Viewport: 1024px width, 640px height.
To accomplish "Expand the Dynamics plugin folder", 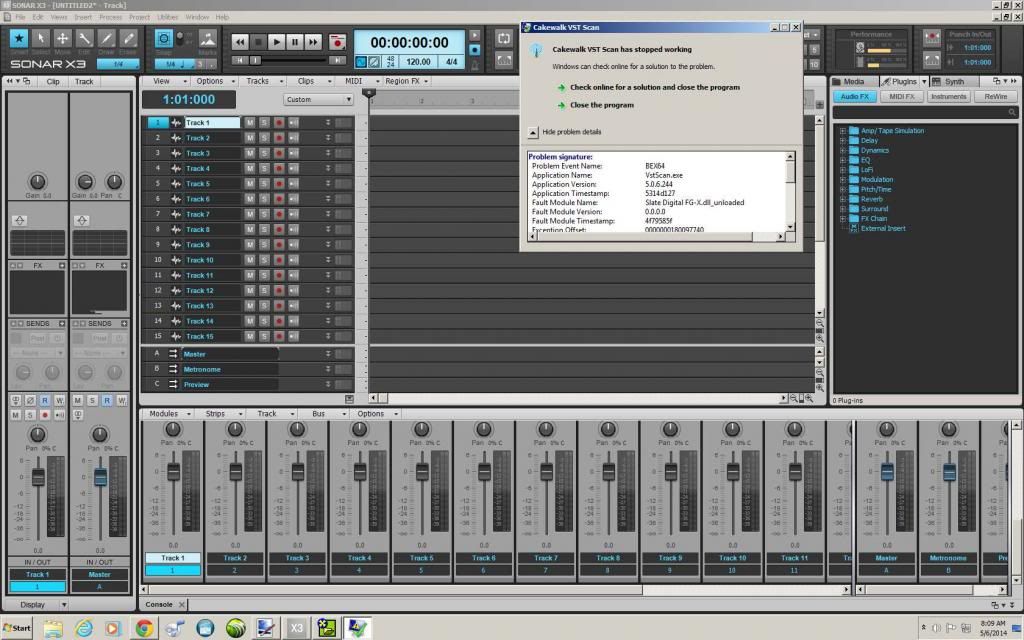I will 843,150.
